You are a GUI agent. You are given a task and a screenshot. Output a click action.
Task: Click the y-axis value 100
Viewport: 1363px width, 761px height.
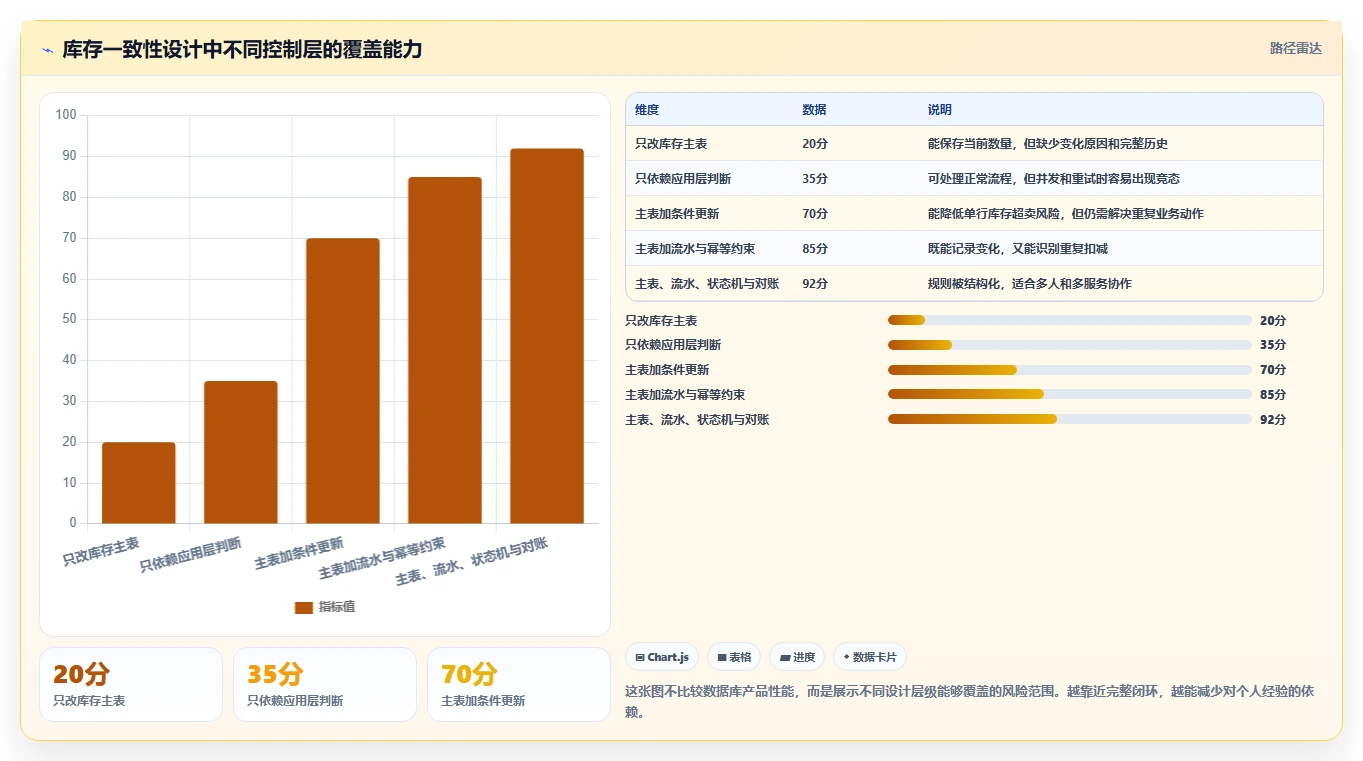[66, 115]
